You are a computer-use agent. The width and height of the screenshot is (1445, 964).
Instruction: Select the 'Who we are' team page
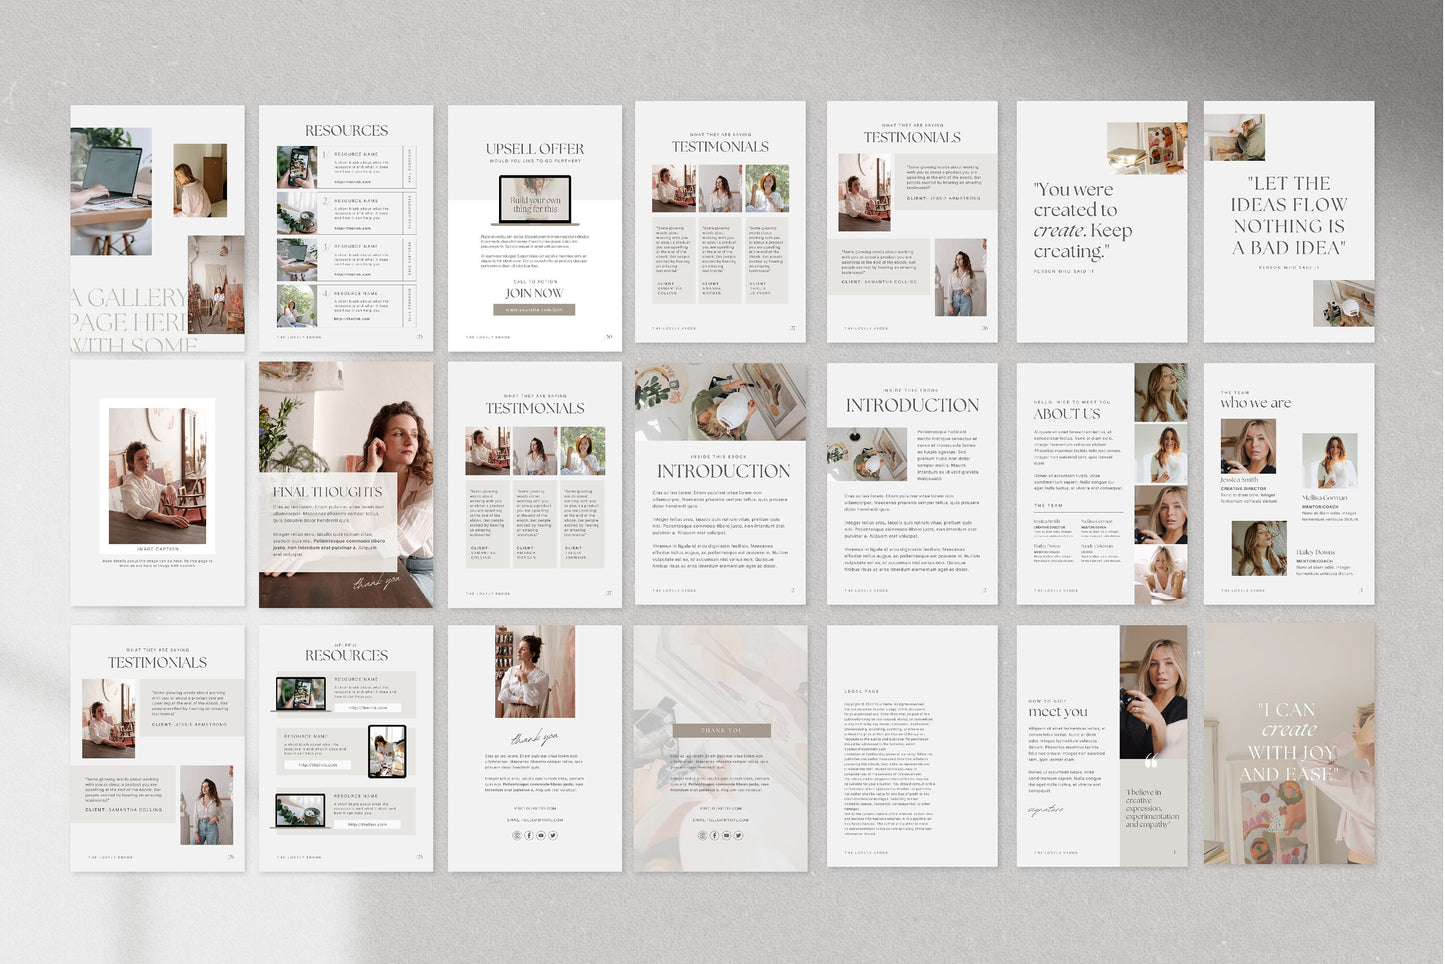click(x=1289, y=484)
